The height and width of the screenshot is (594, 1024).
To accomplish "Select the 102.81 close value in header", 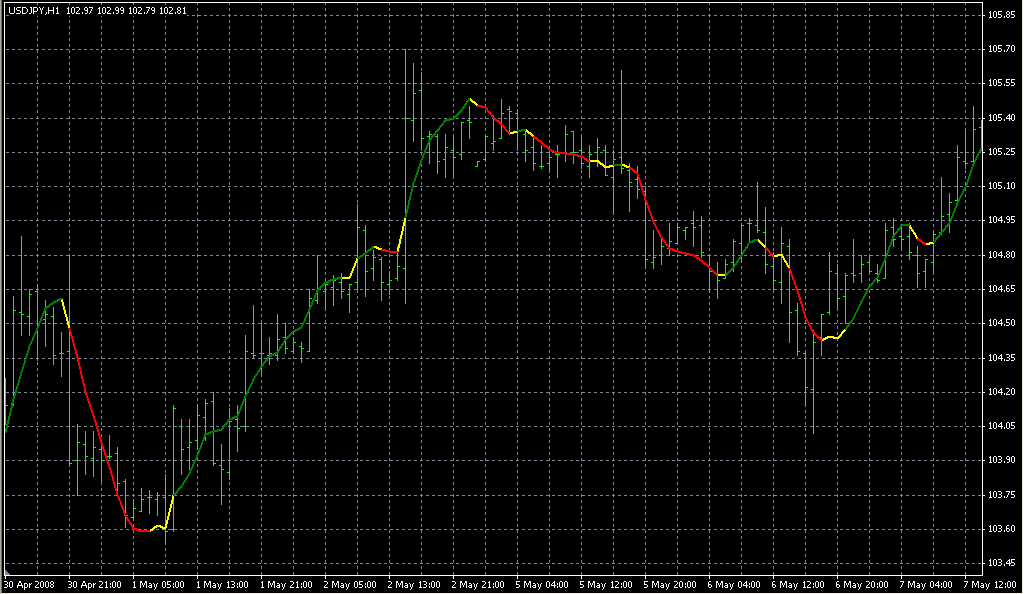I will coord(173,11).
